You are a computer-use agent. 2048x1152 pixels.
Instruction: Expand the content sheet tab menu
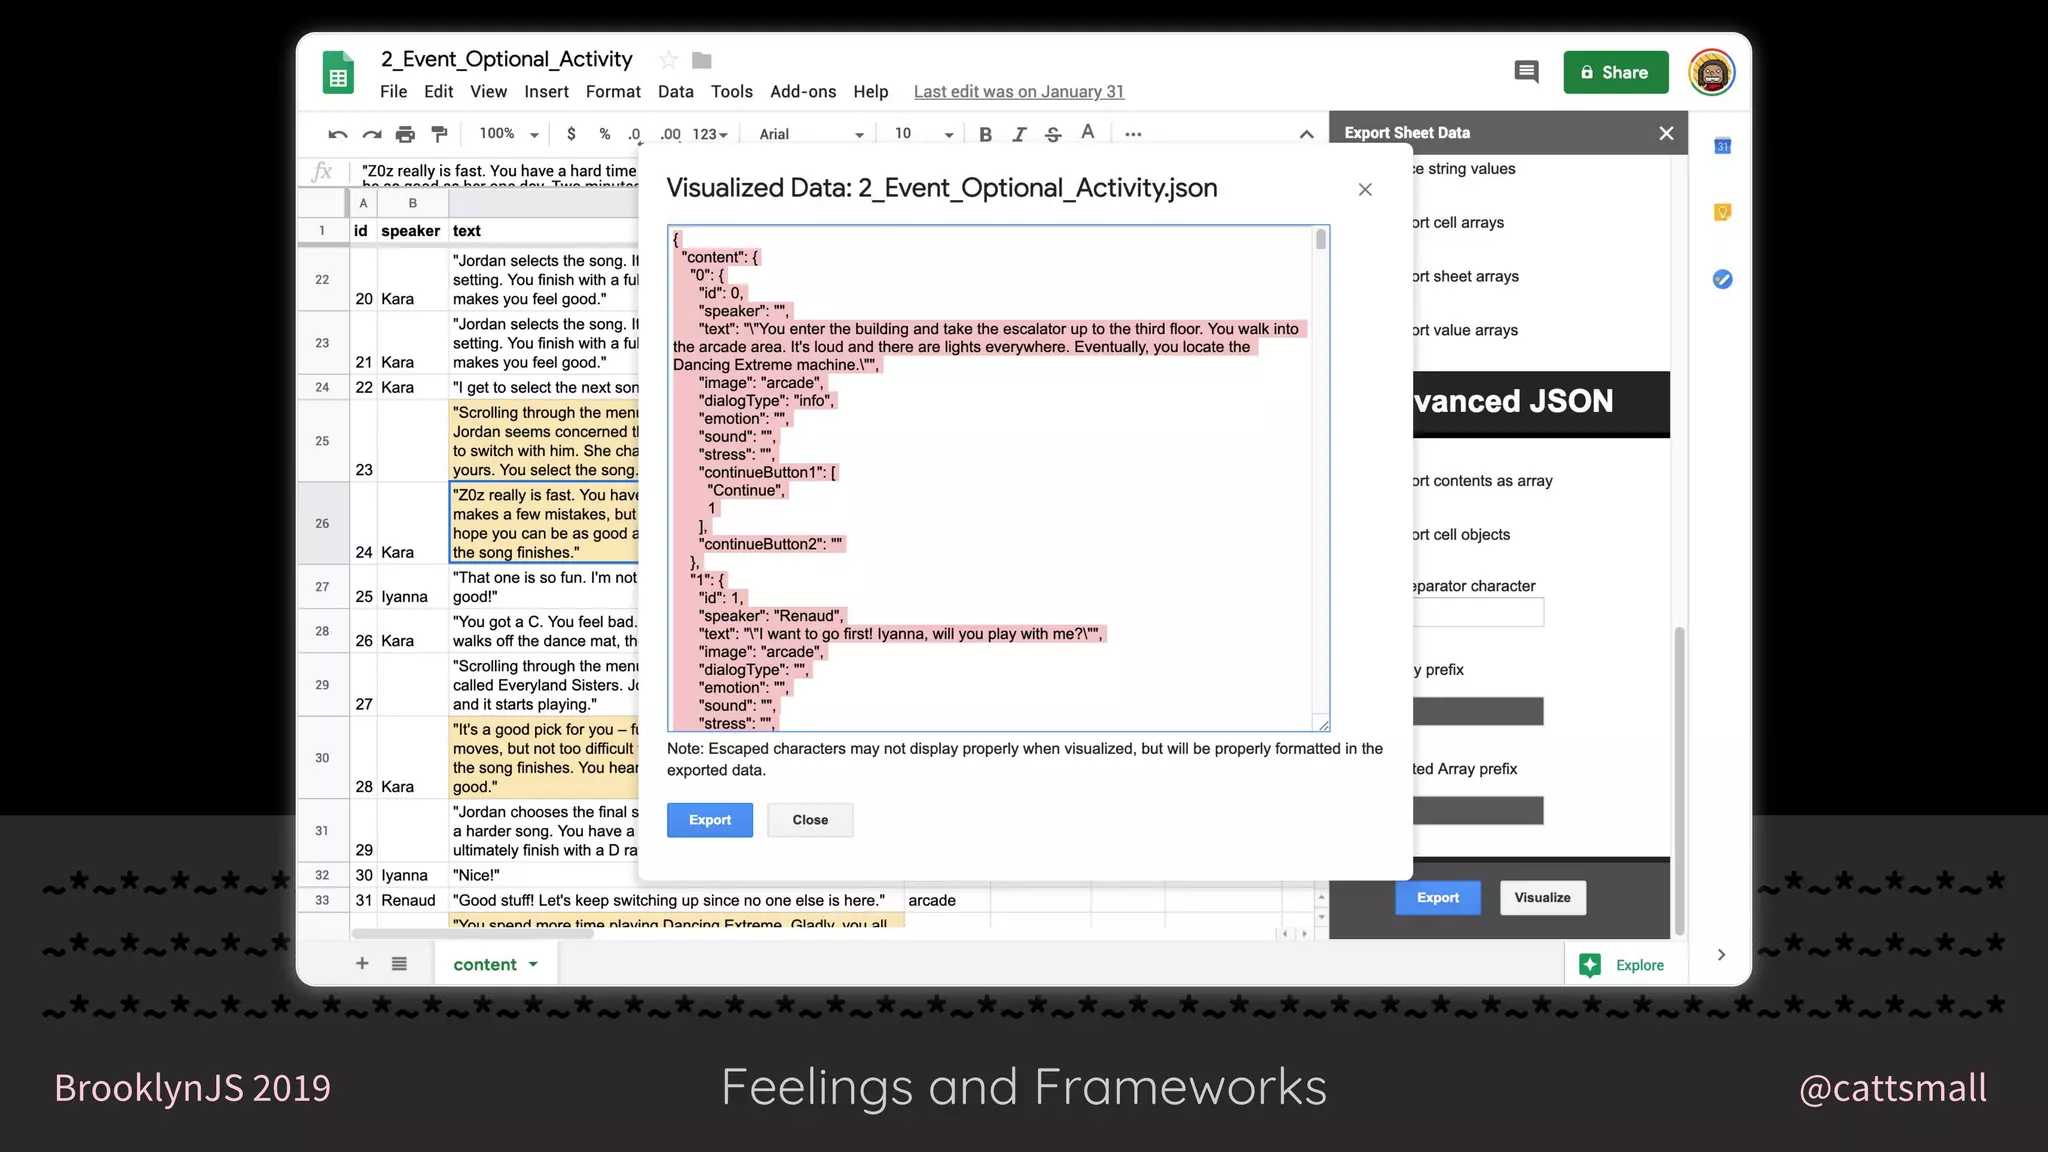coord(534,965)
